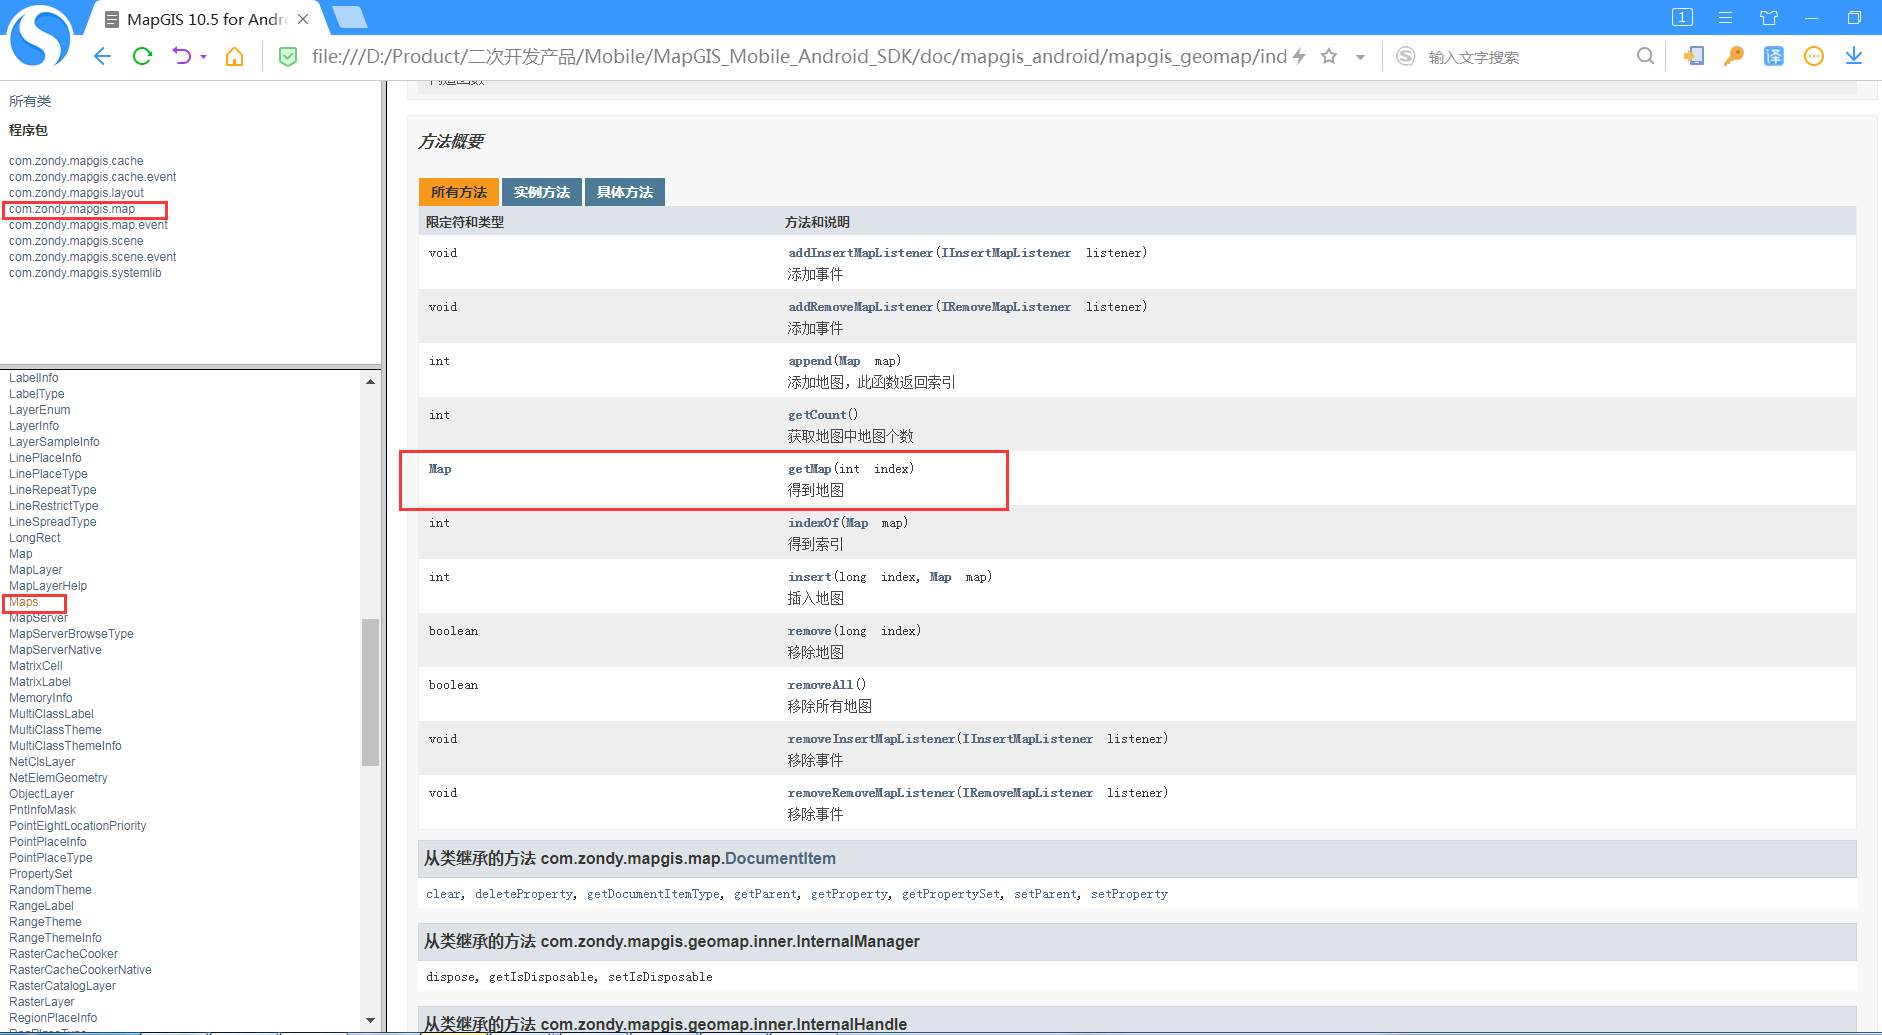Open the MapServer class link
This screenshot has height=1035, width=1882.
[x=38, y=618]
